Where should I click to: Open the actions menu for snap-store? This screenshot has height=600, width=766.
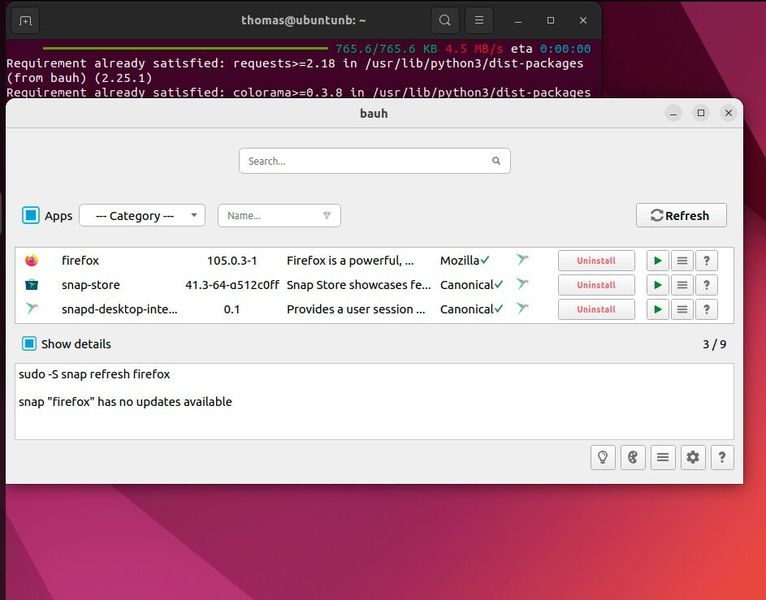point(682,285)
